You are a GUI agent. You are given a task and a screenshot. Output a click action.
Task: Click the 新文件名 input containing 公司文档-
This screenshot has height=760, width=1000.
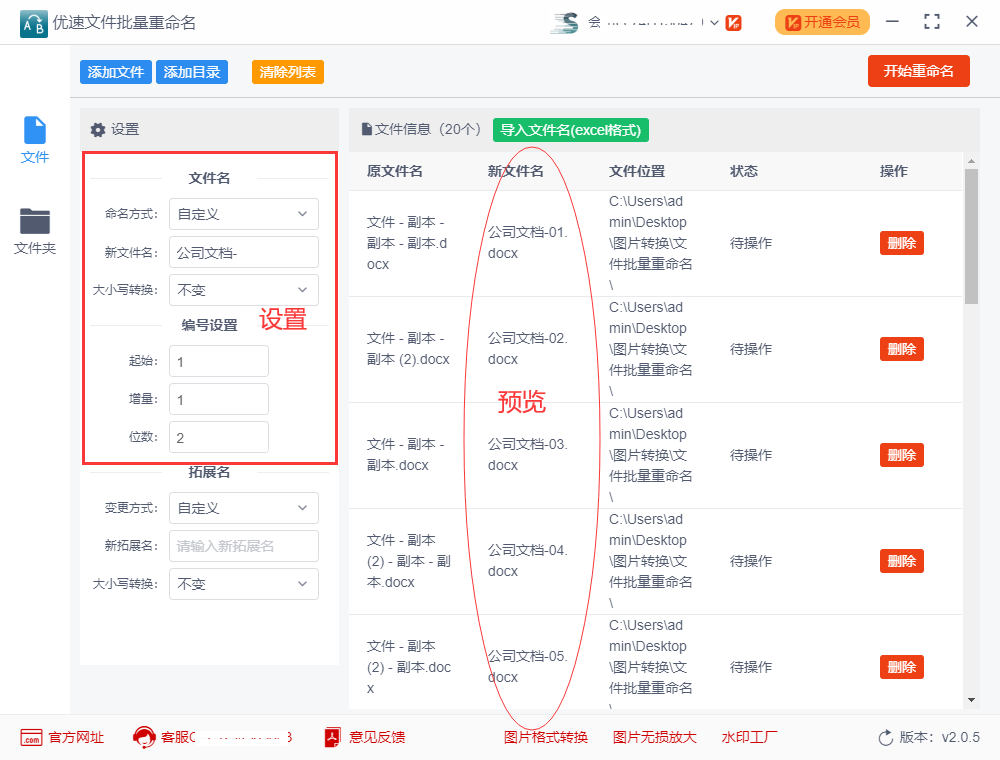pos(244,252)
